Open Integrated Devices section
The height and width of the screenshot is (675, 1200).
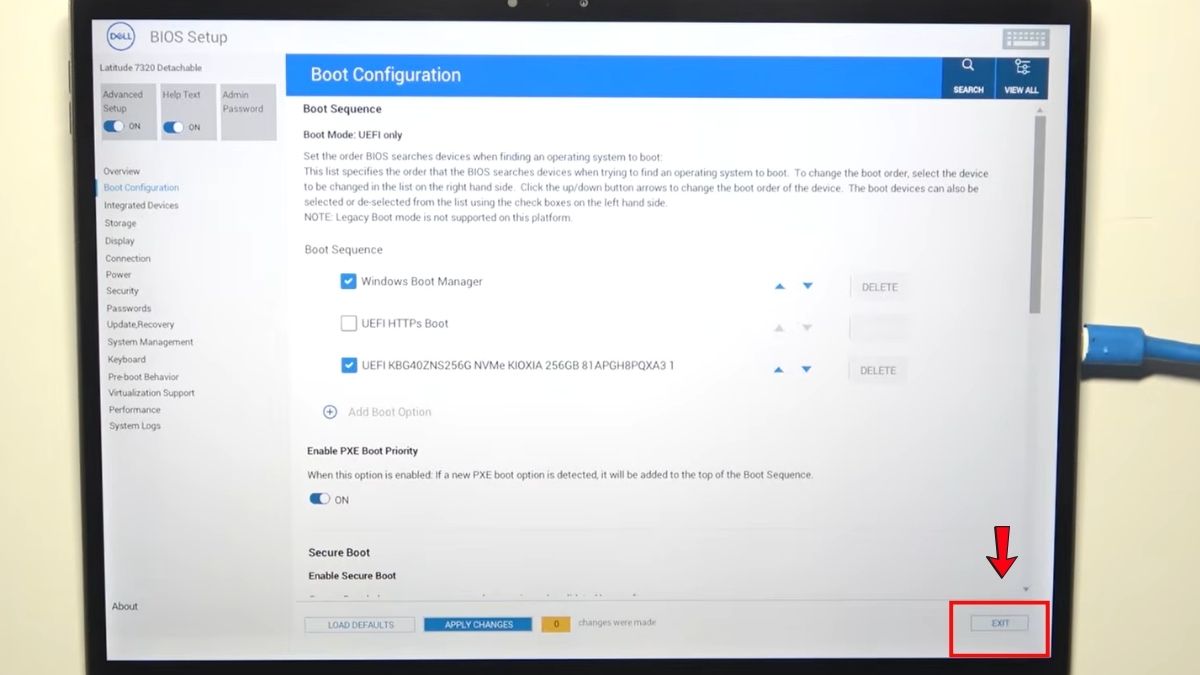[141, 205]
